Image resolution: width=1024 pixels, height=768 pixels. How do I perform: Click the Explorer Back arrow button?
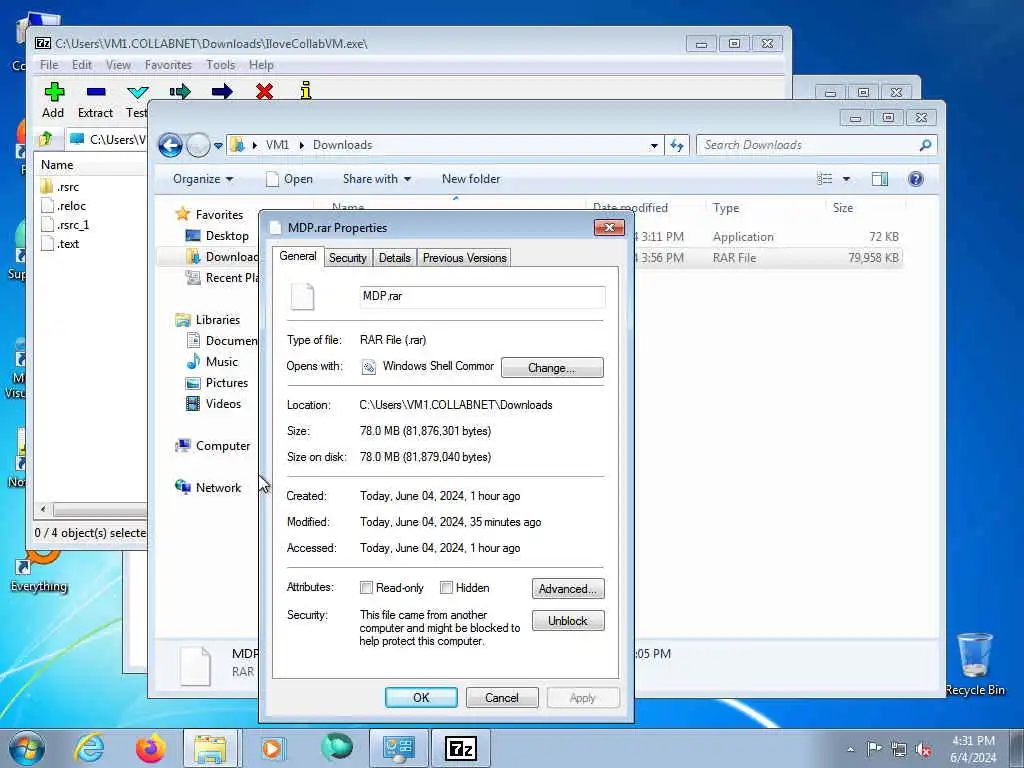[x=170, y=145]
